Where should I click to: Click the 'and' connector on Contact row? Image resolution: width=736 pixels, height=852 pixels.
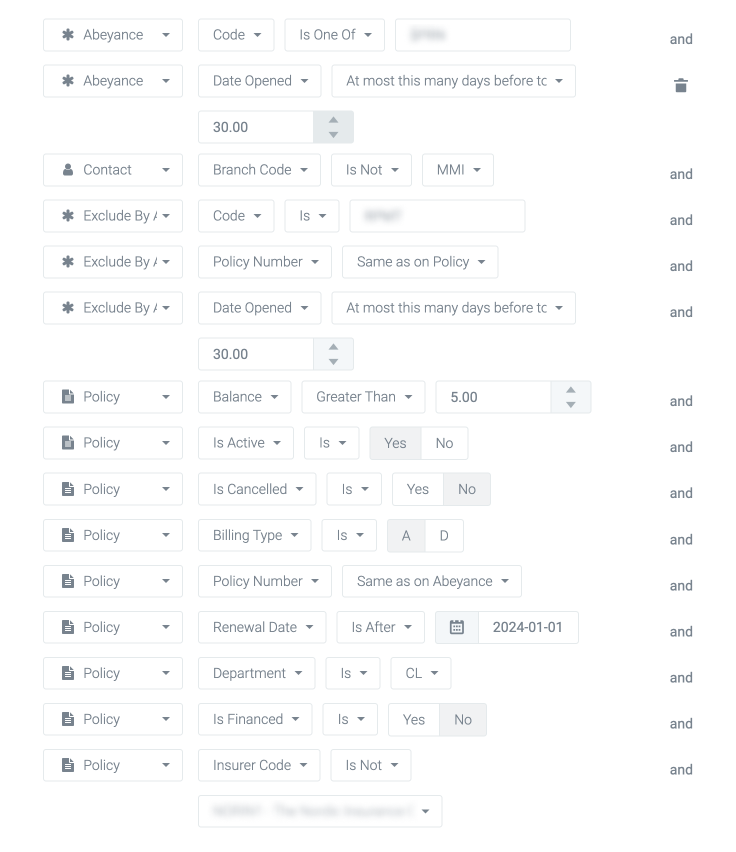coord(681,174)
